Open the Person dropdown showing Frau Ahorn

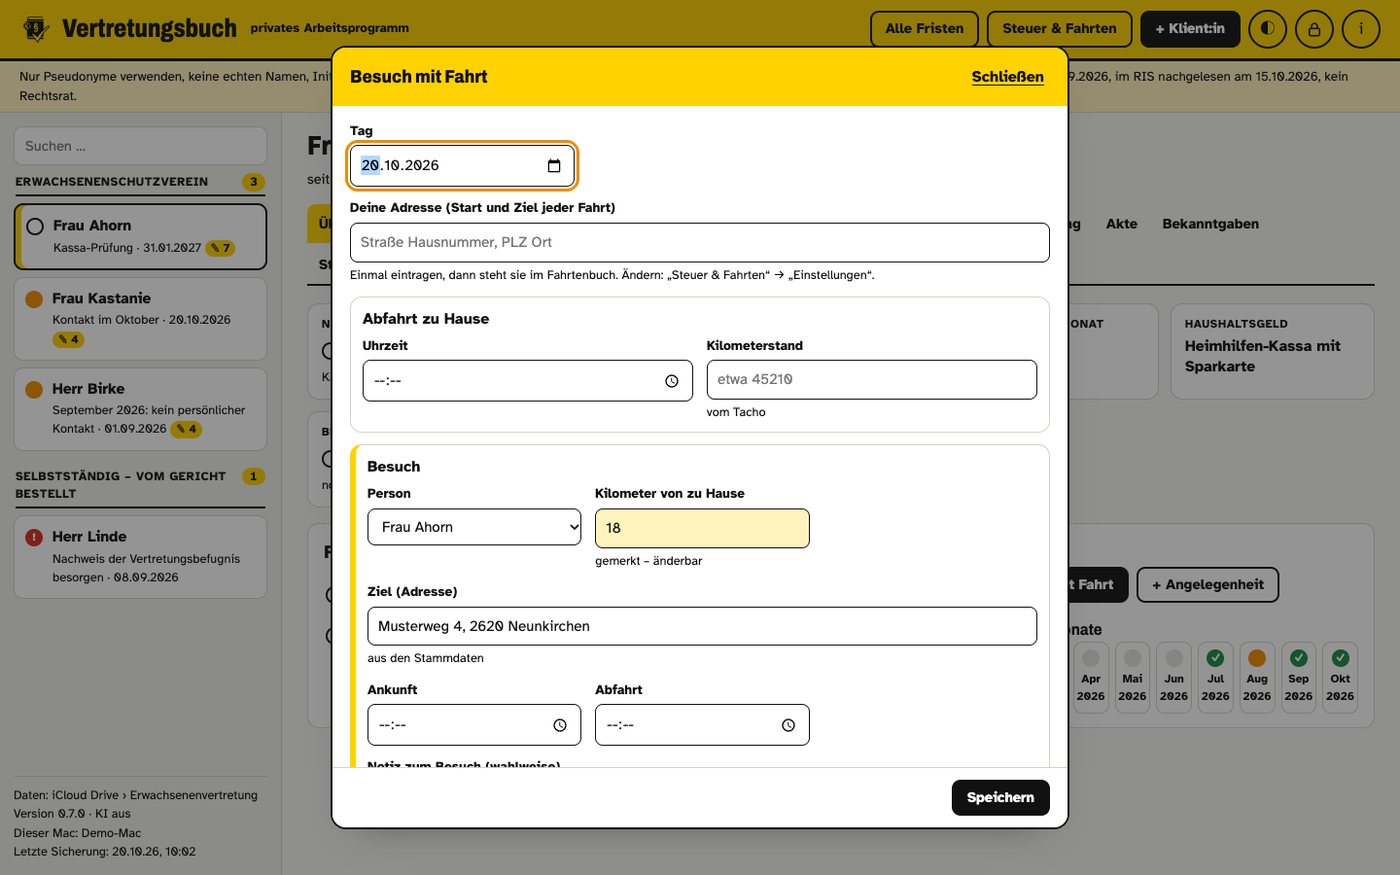[474, 528]
